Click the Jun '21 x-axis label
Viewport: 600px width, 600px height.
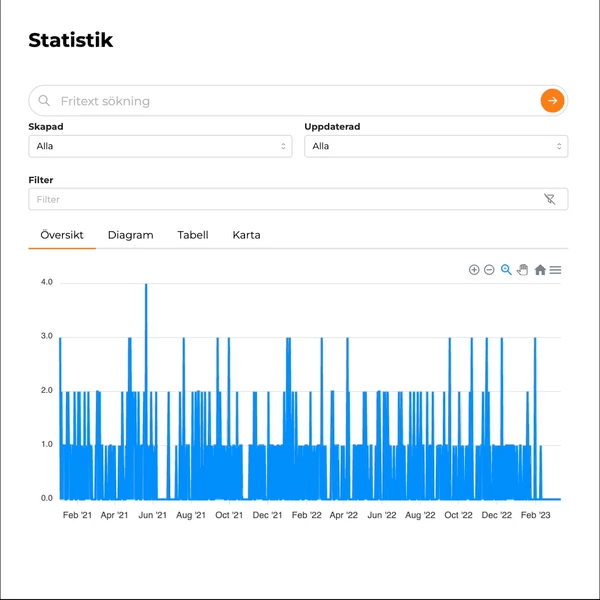(153, 515)
